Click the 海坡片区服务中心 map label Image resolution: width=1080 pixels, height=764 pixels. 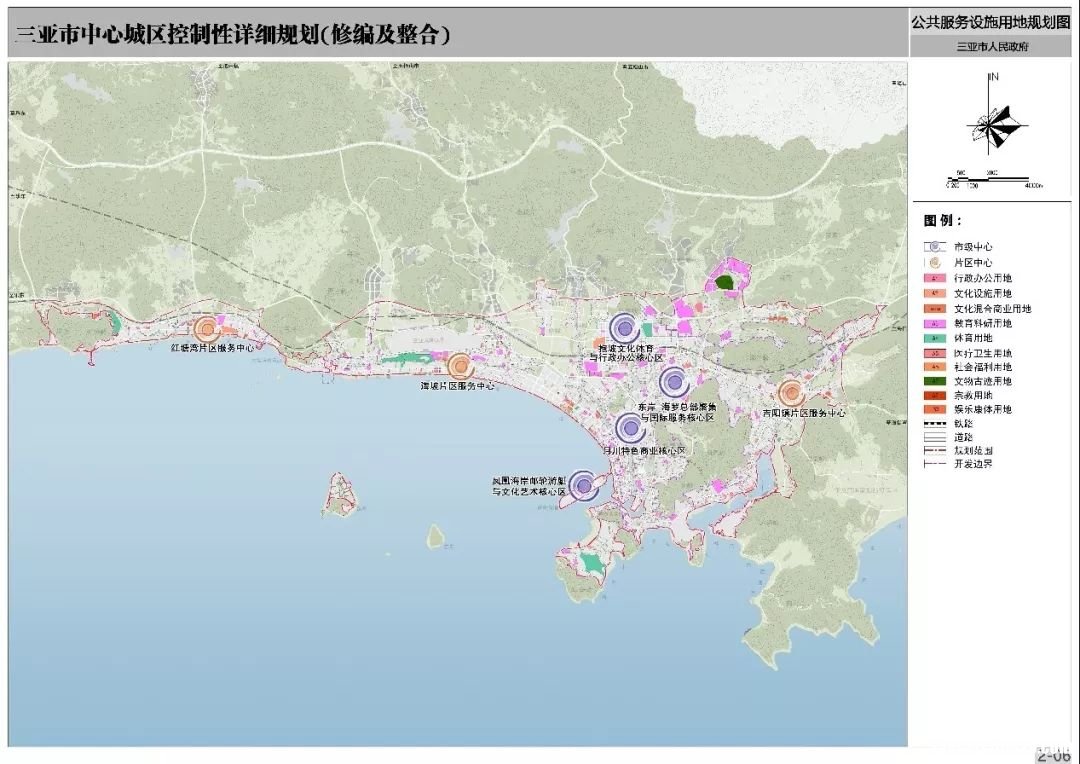pos(457,386)
